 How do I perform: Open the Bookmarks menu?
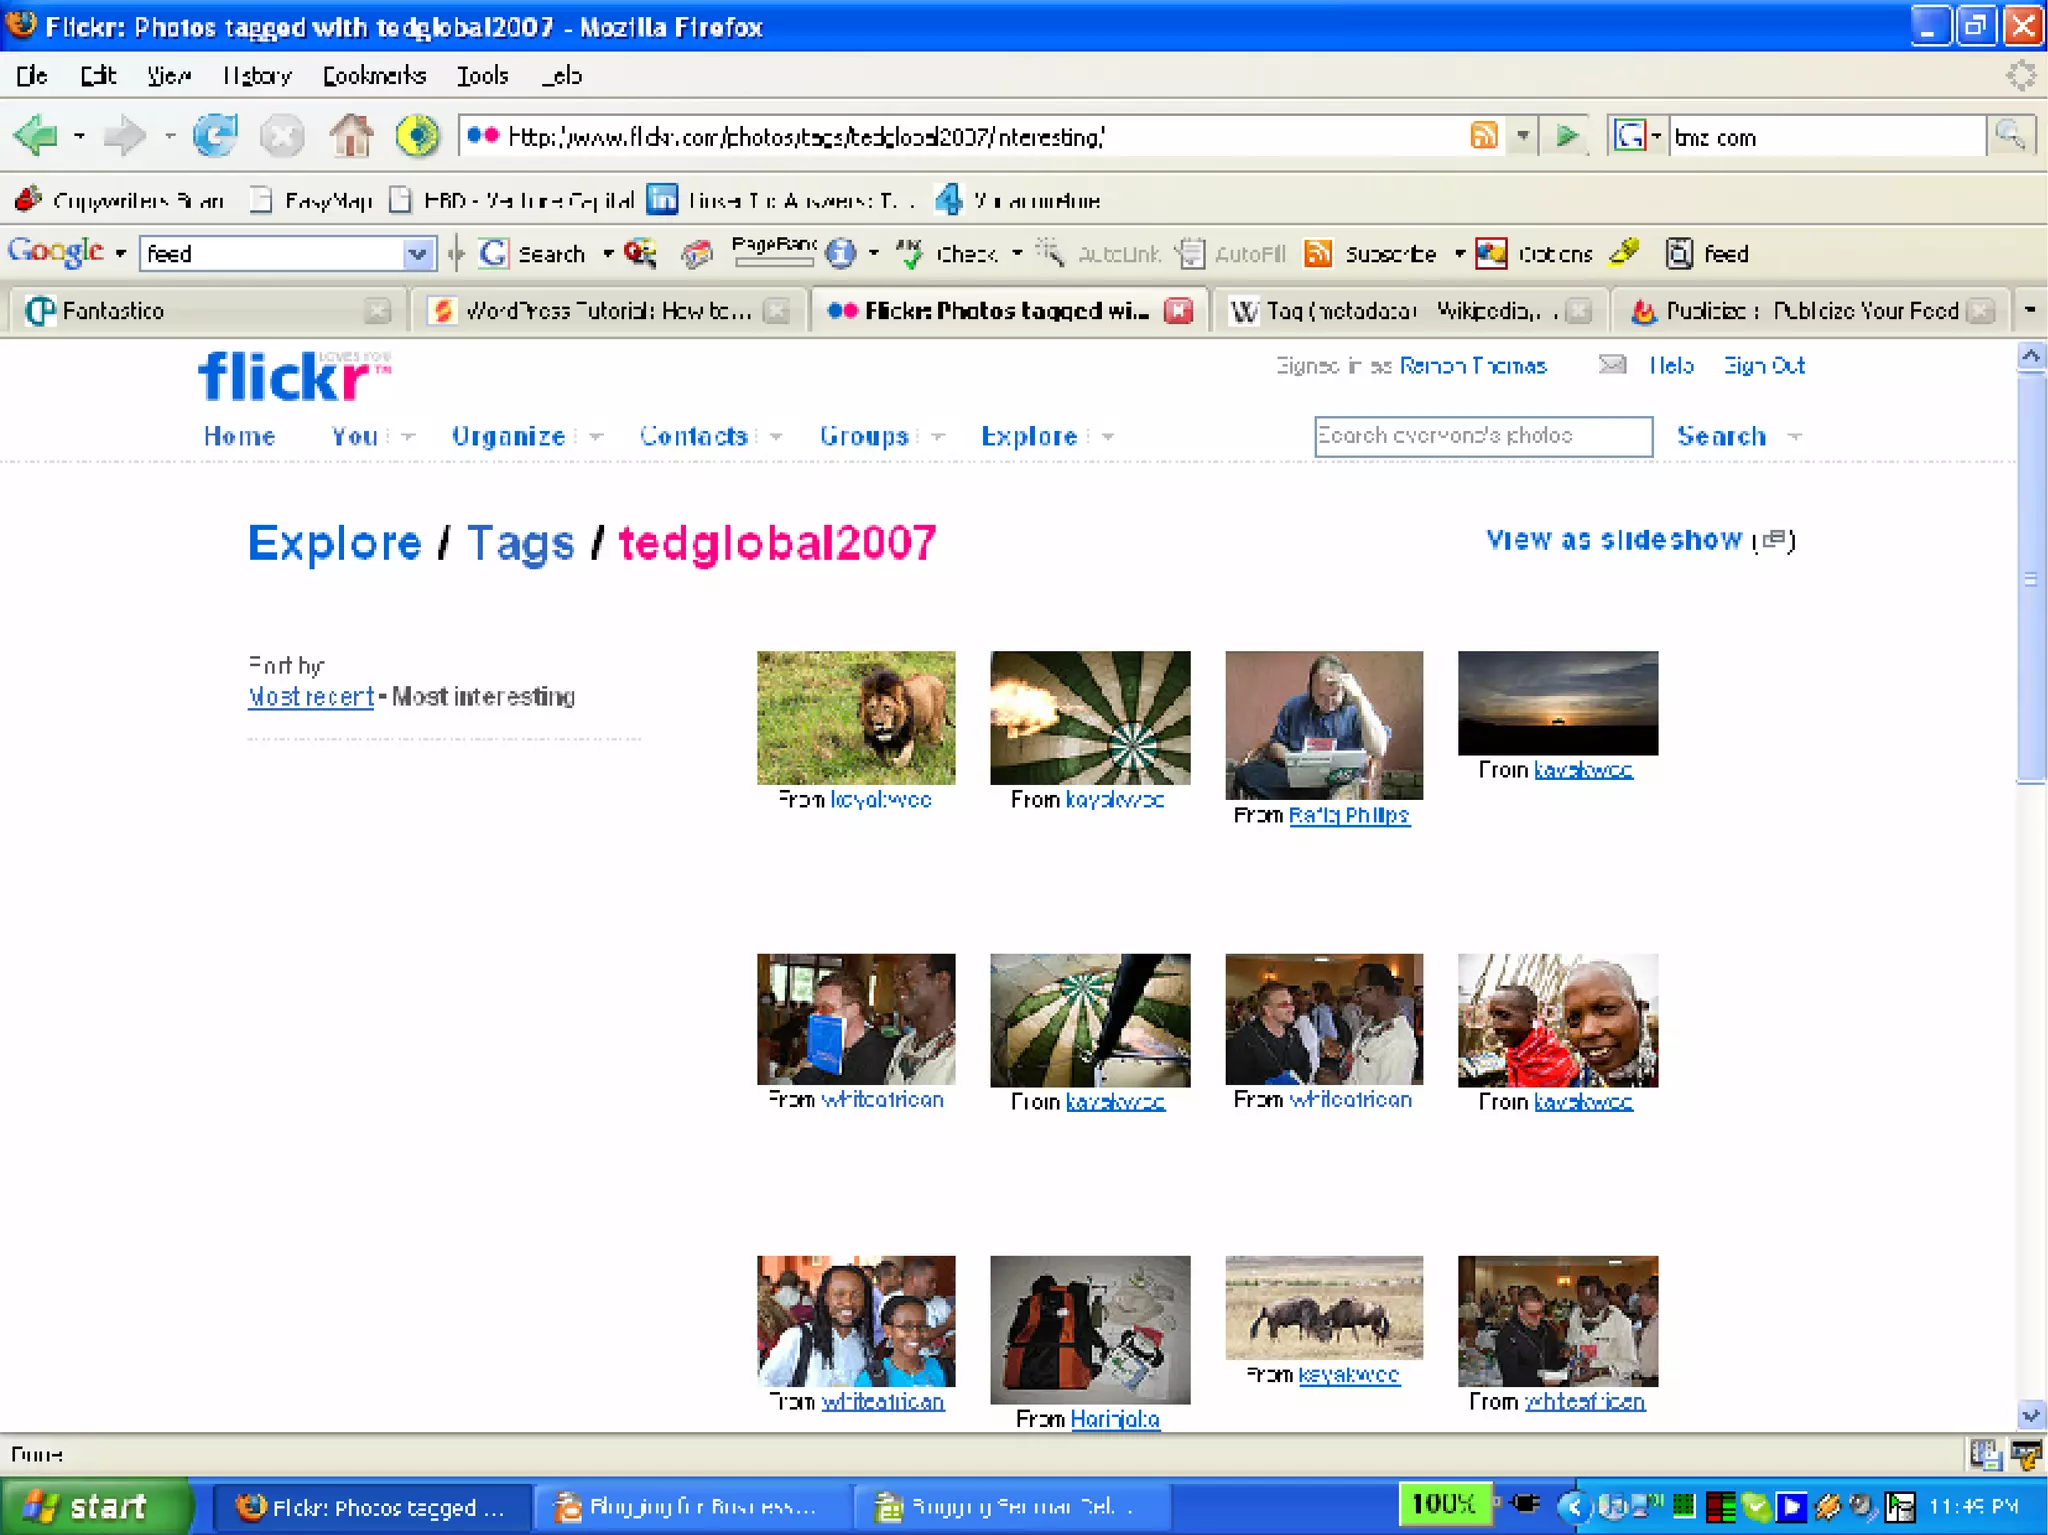374,76
